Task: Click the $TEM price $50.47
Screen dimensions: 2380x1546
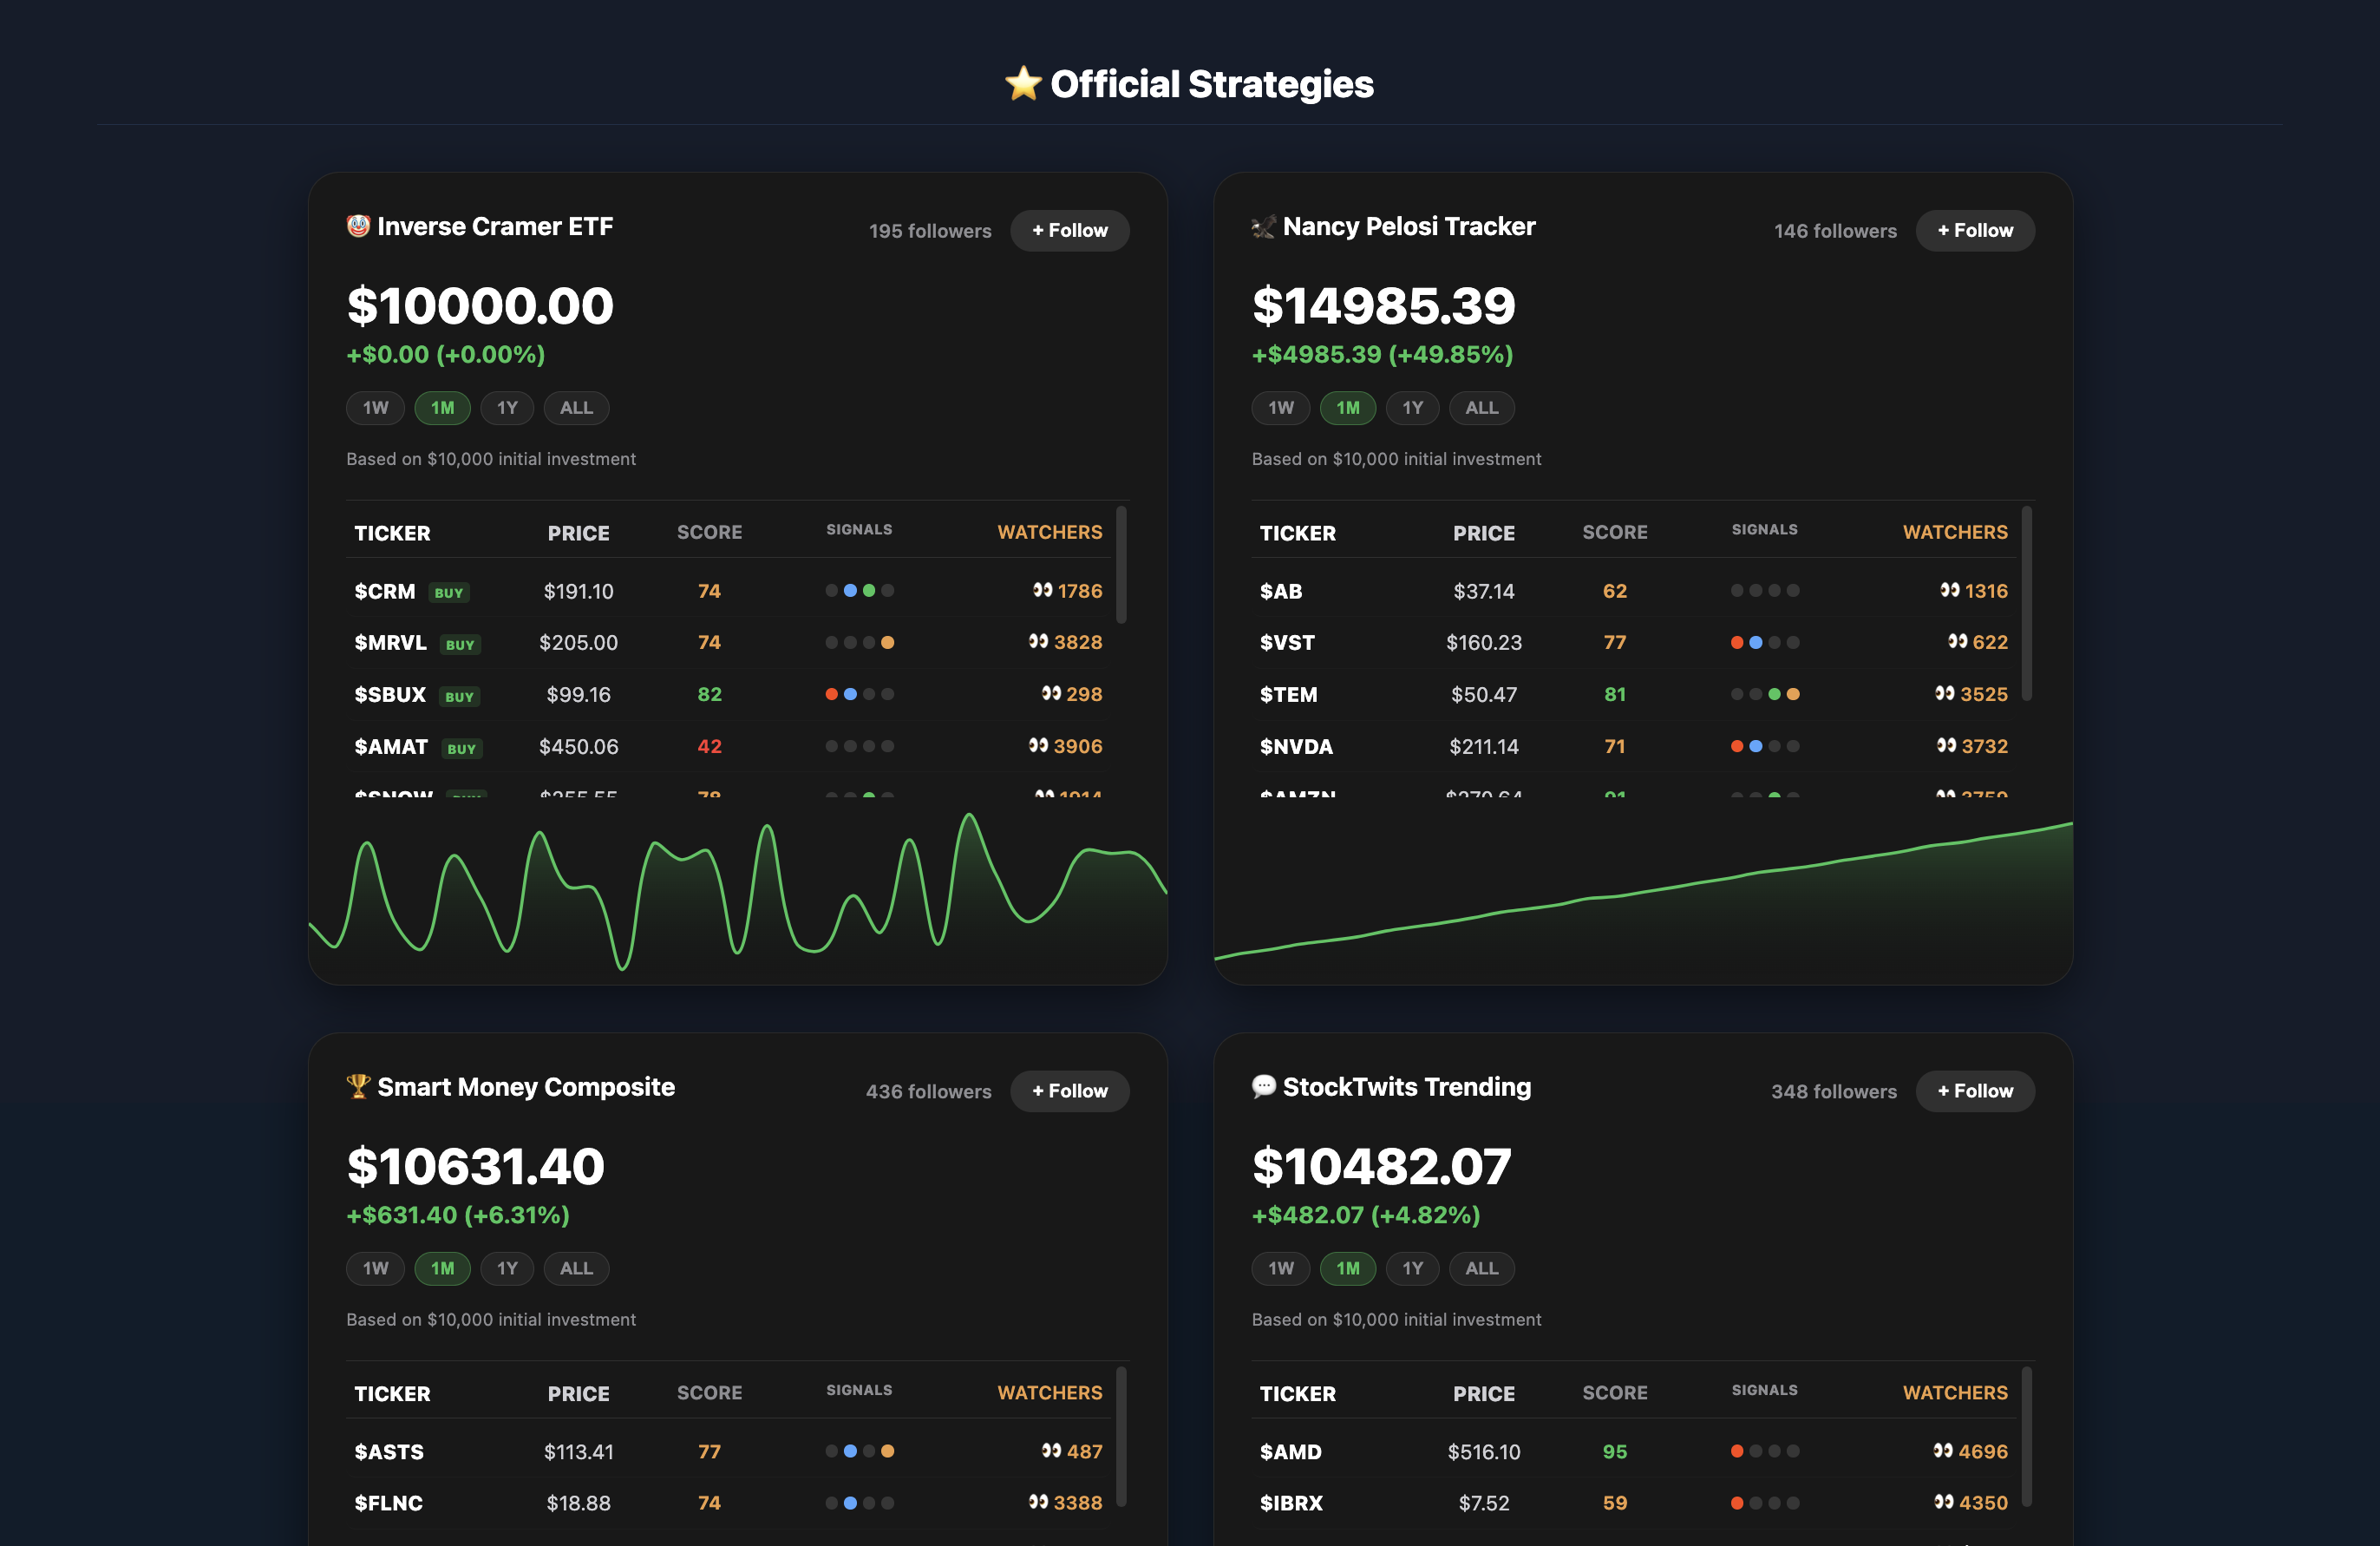Action: tap(1484, 694)
